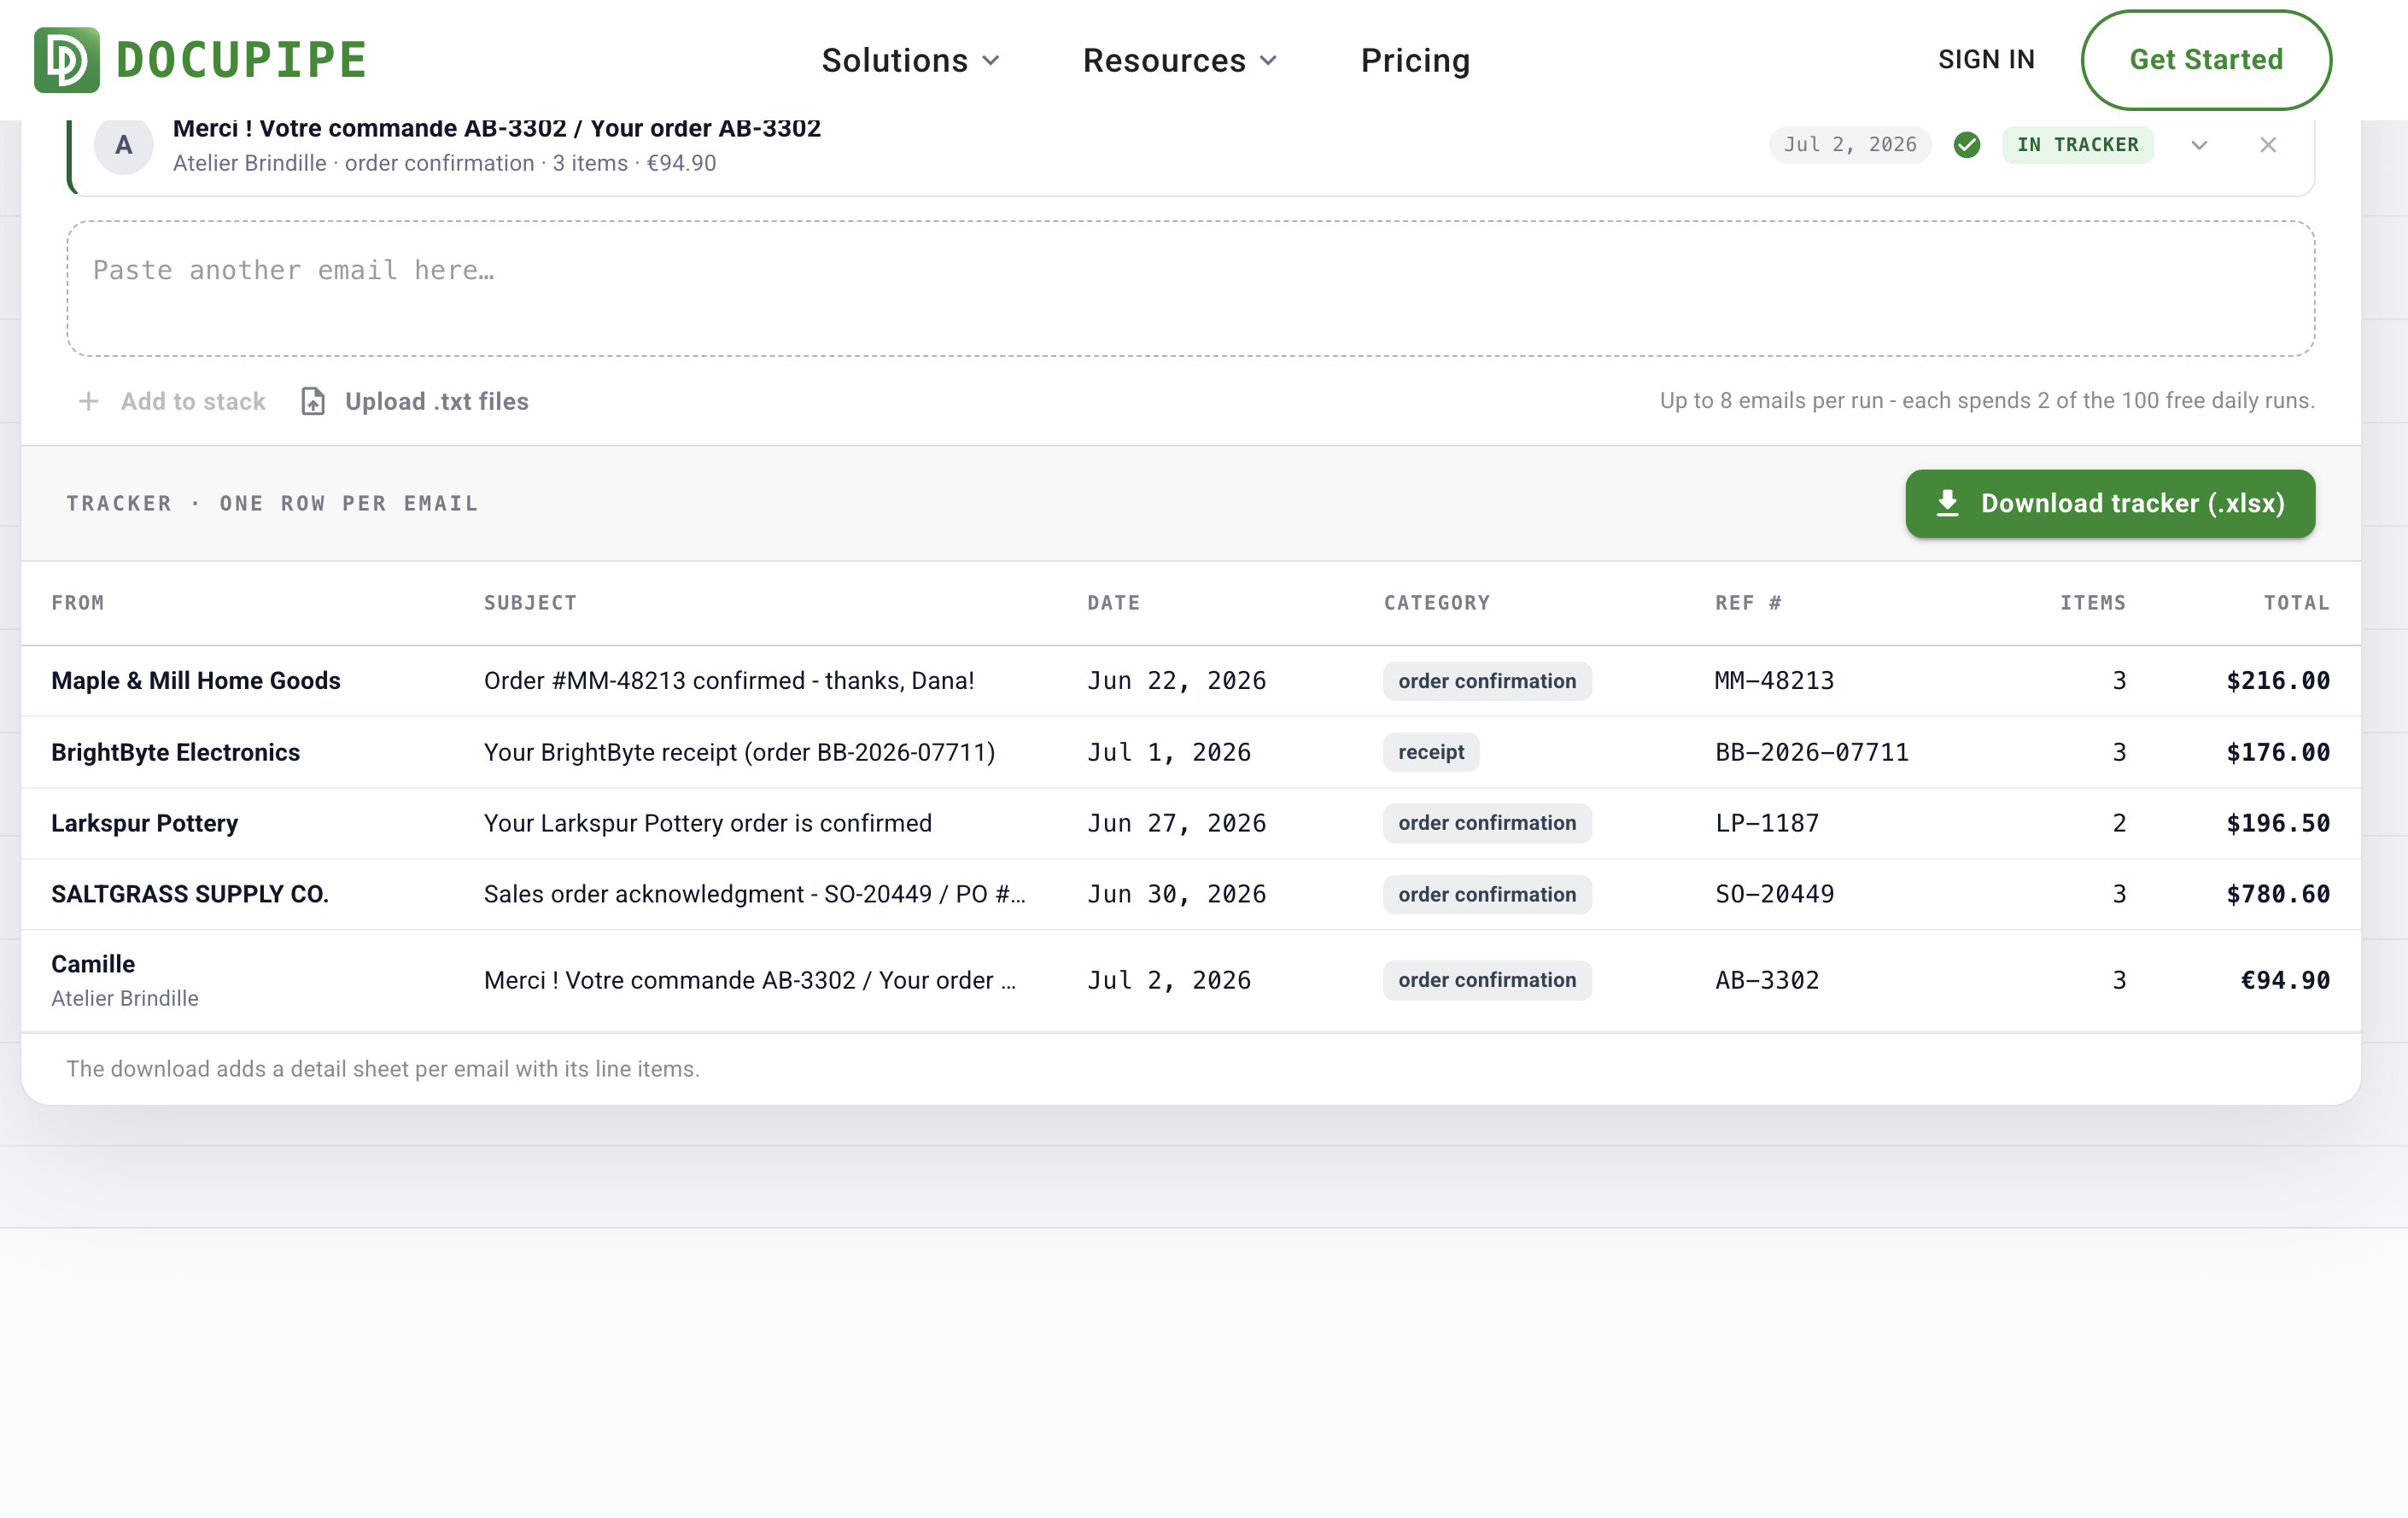Select the SALTGRASS SUPPLY CO. sender
Image resolution: width=2408 pixels, height=1518 pixels.
[189, 894]
